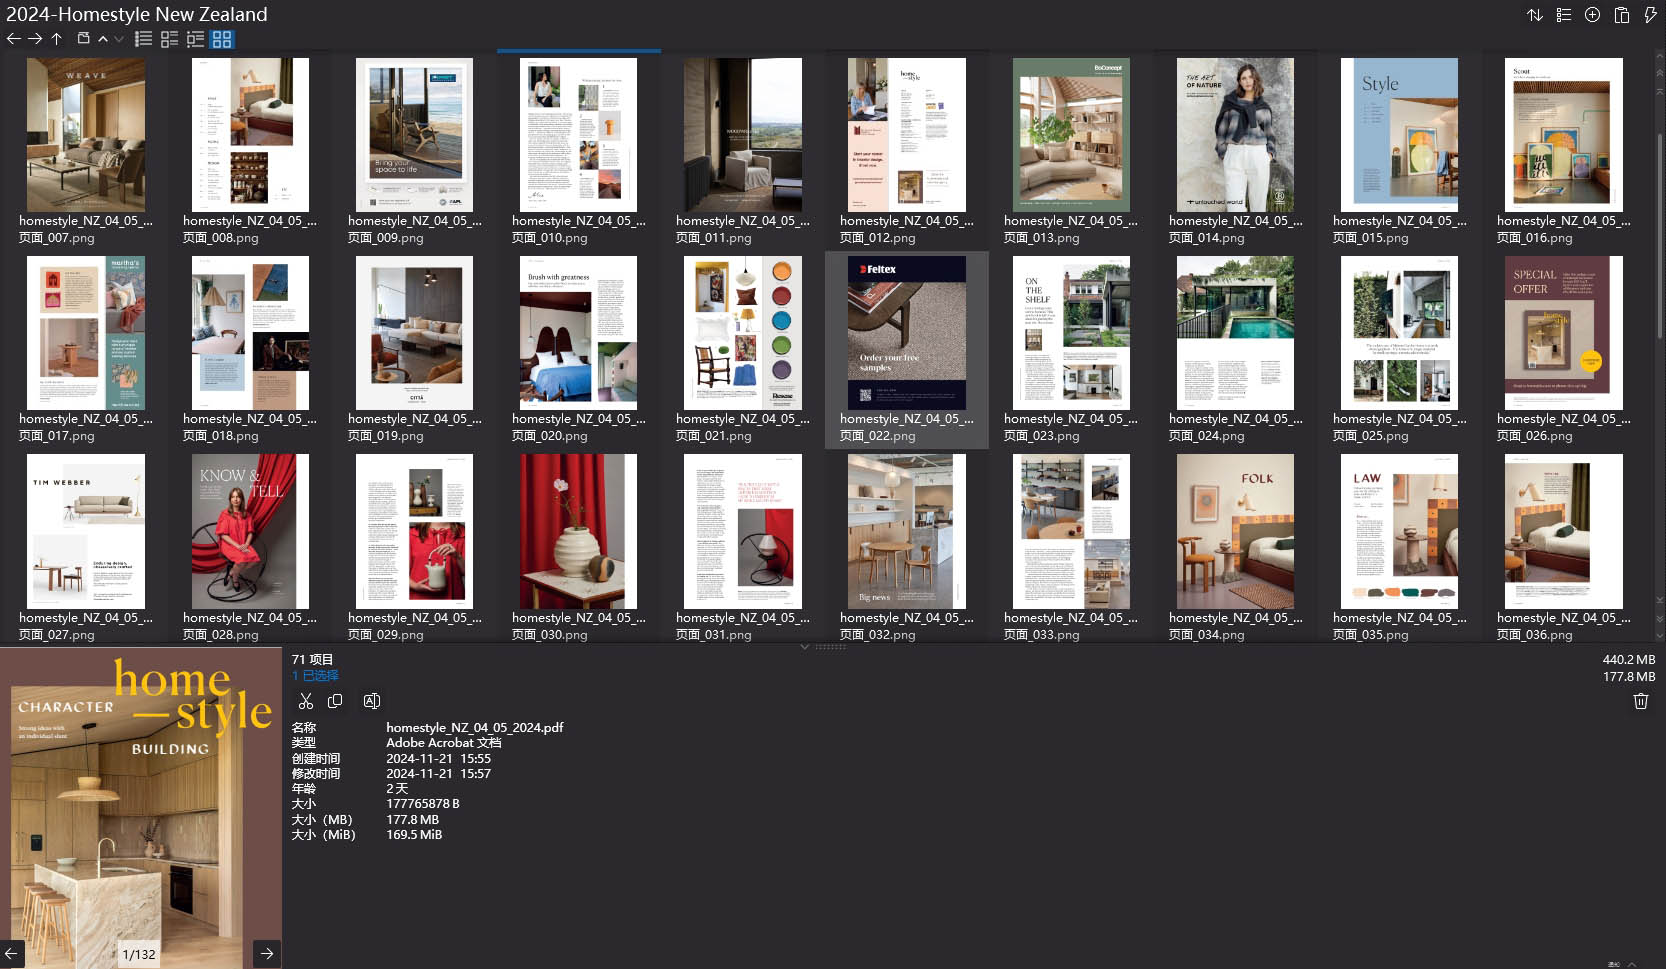1666x969 pixels.
Task: Select Special Offer page 页面_026.png
Action: point(1564,333)
